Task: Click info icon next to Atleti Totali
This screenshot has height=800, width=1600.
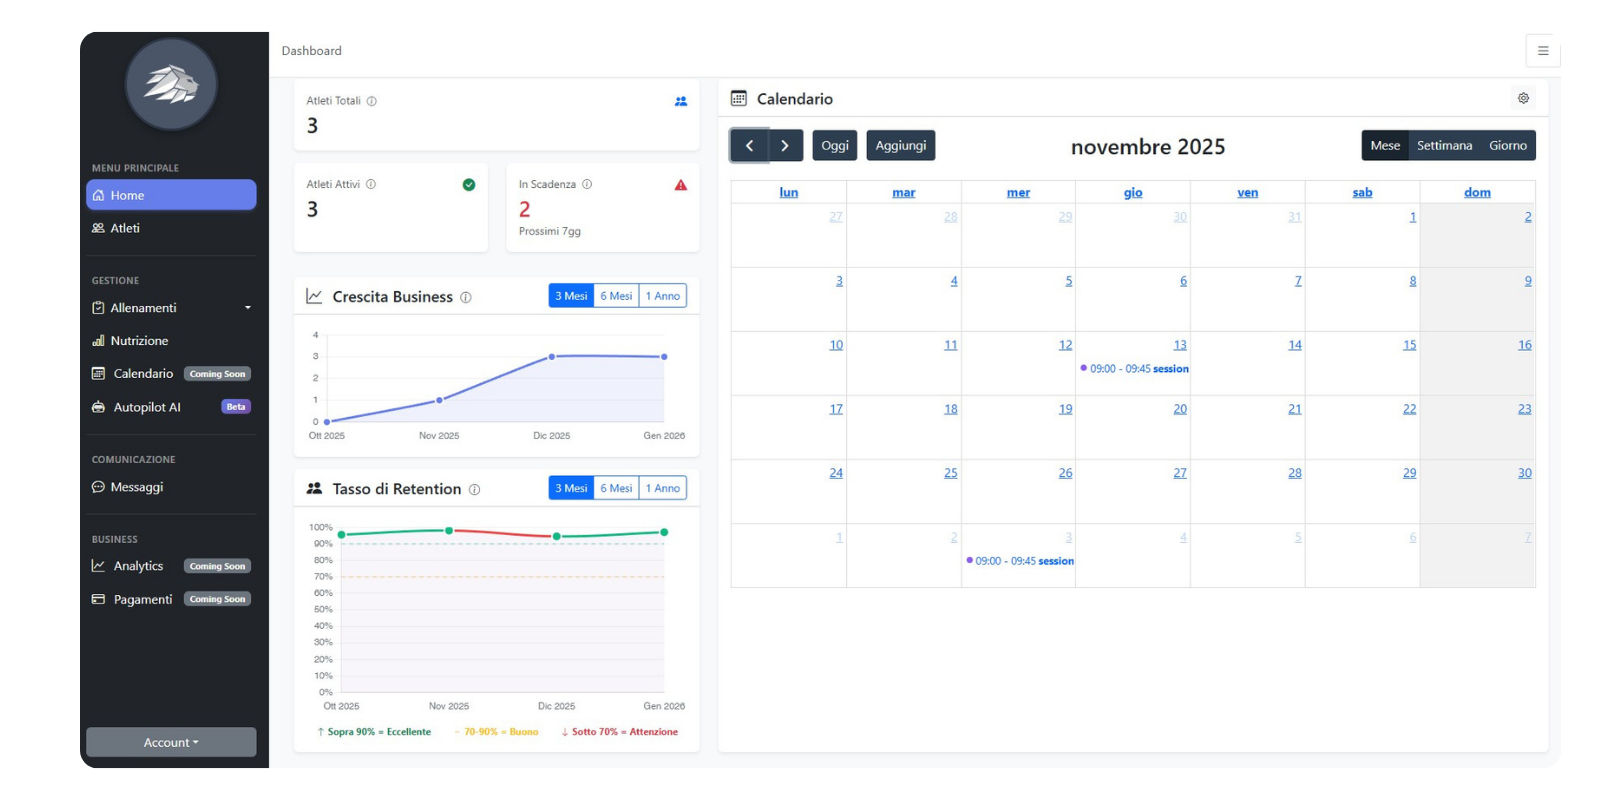Action: pyautogui.click(x=372, y=101)
